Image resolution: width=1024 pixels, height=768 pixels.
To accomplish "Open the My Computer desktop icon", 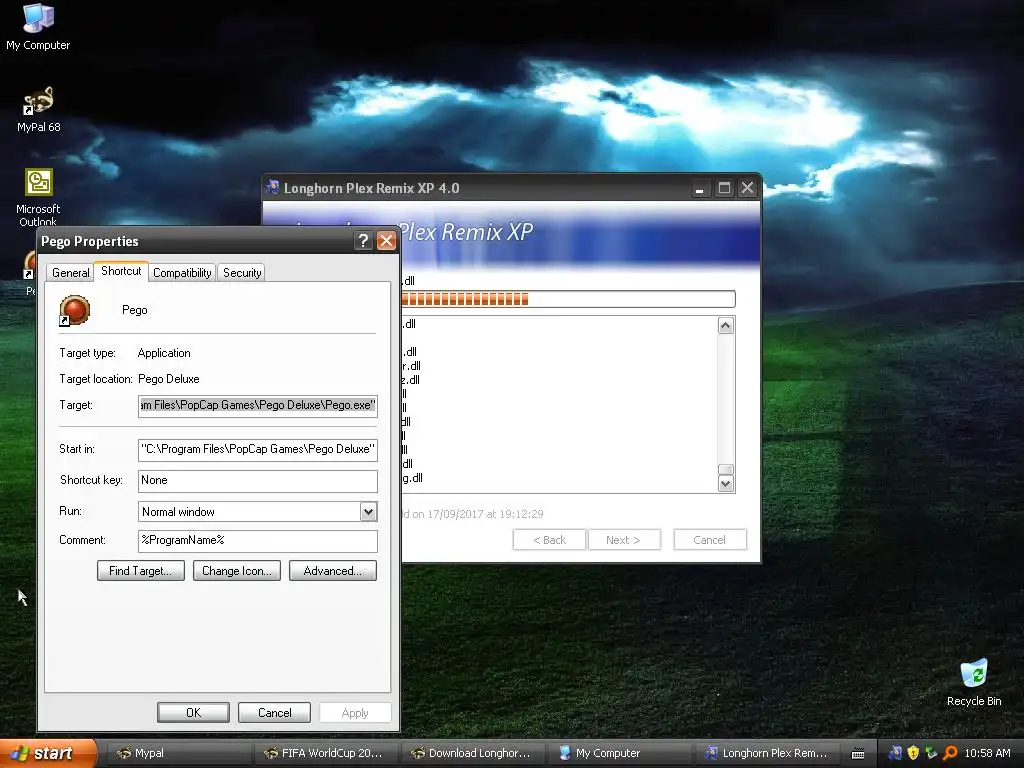I will pos(38,26).
